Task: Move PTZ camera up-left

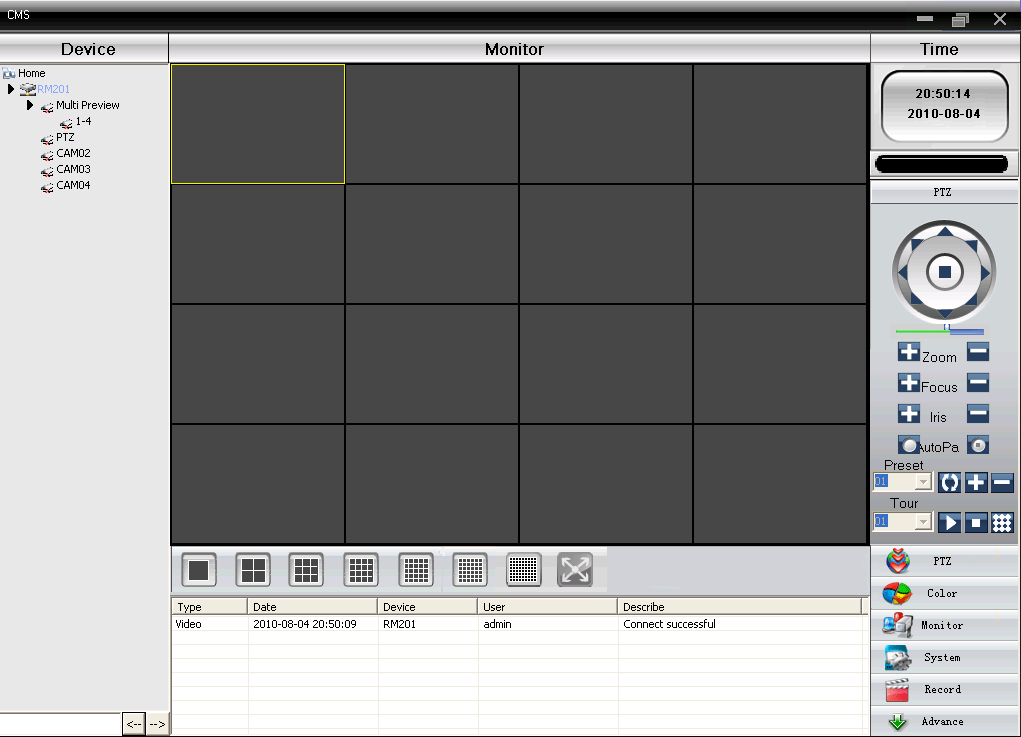Action: point(916,245)
